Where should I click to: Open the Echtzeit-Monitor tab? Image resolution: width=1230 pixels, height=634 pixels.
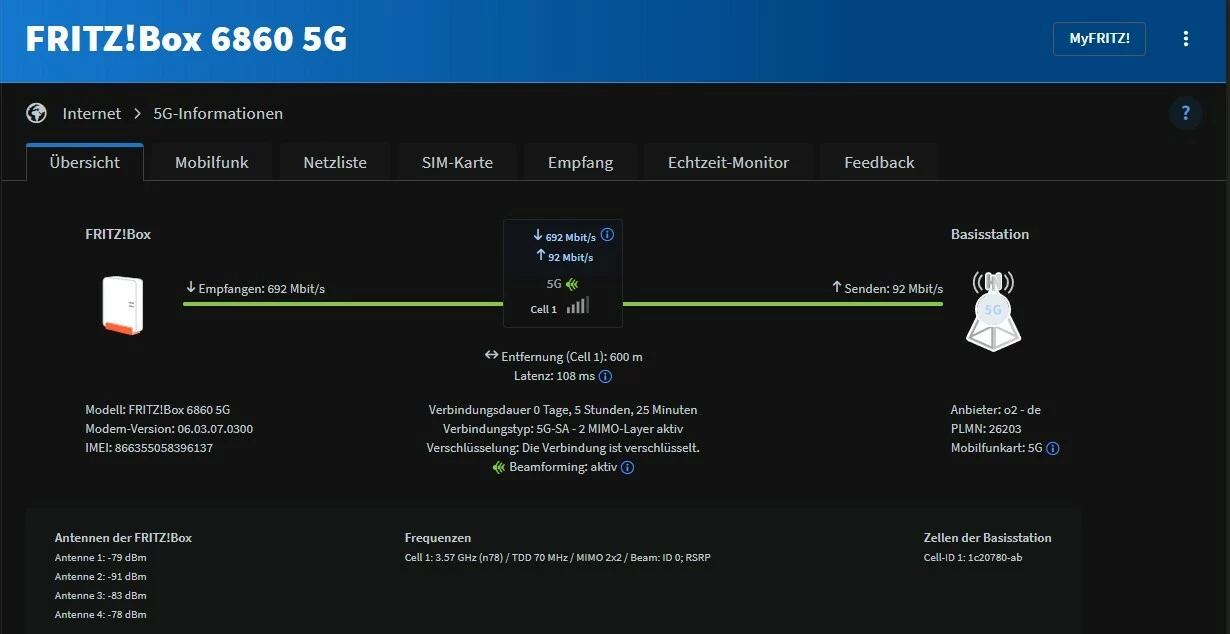click(728, 162)
